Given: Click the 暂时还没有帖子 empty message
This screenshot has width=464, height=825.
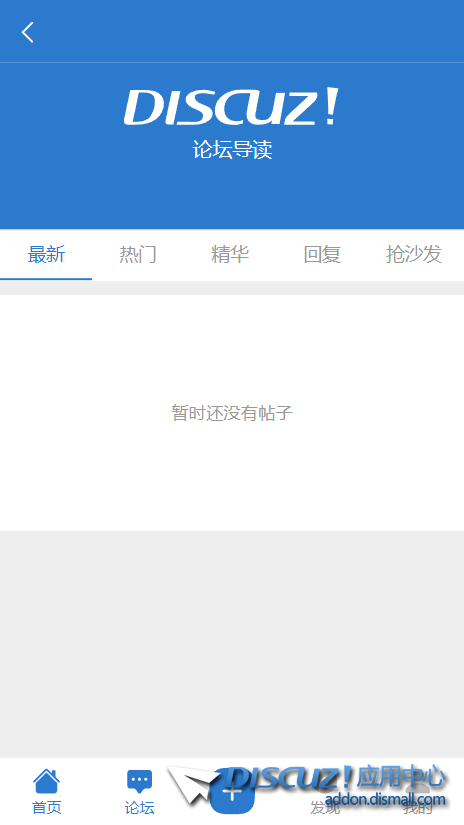Looking at the screenshot, I should pyautogui.click(x=232, y=412).
